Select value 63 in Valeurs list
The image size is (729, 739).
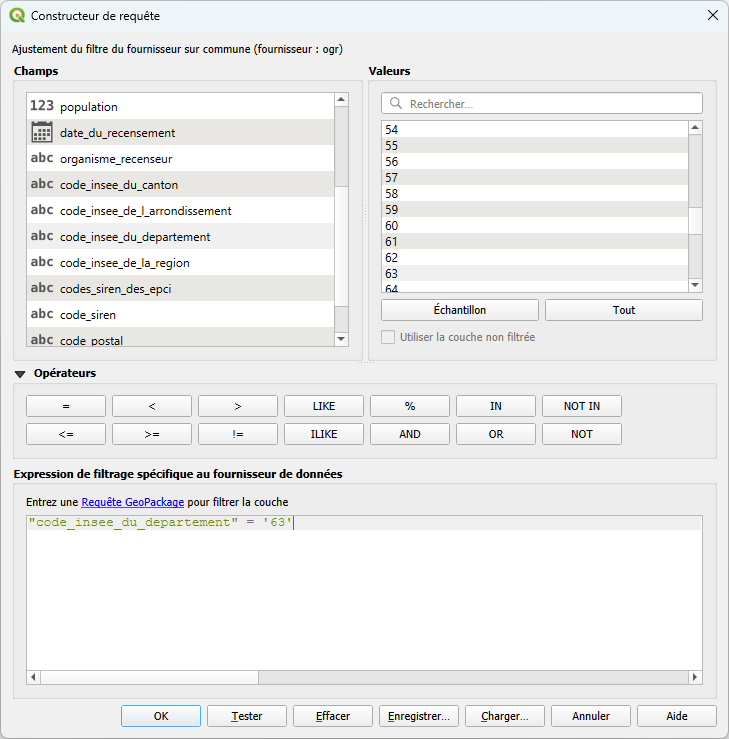[x=392, y=273]
